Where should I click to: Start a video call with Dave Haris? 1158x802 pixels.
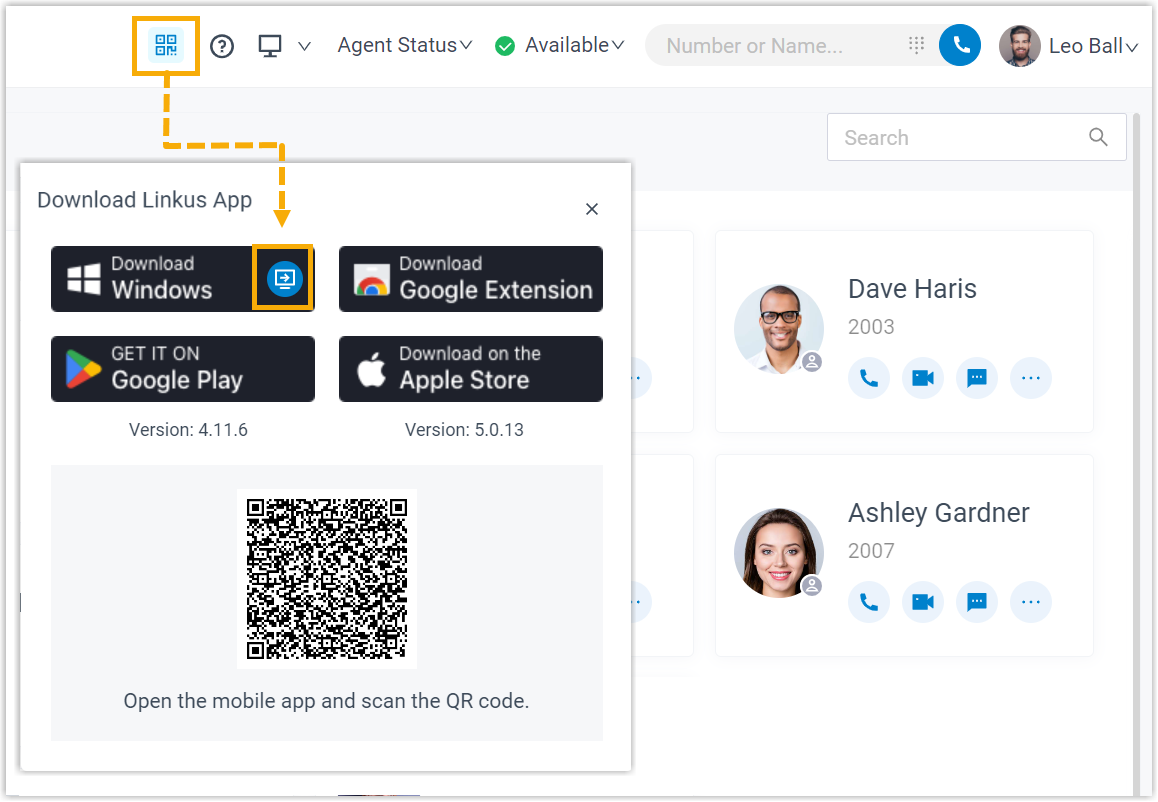923,379
